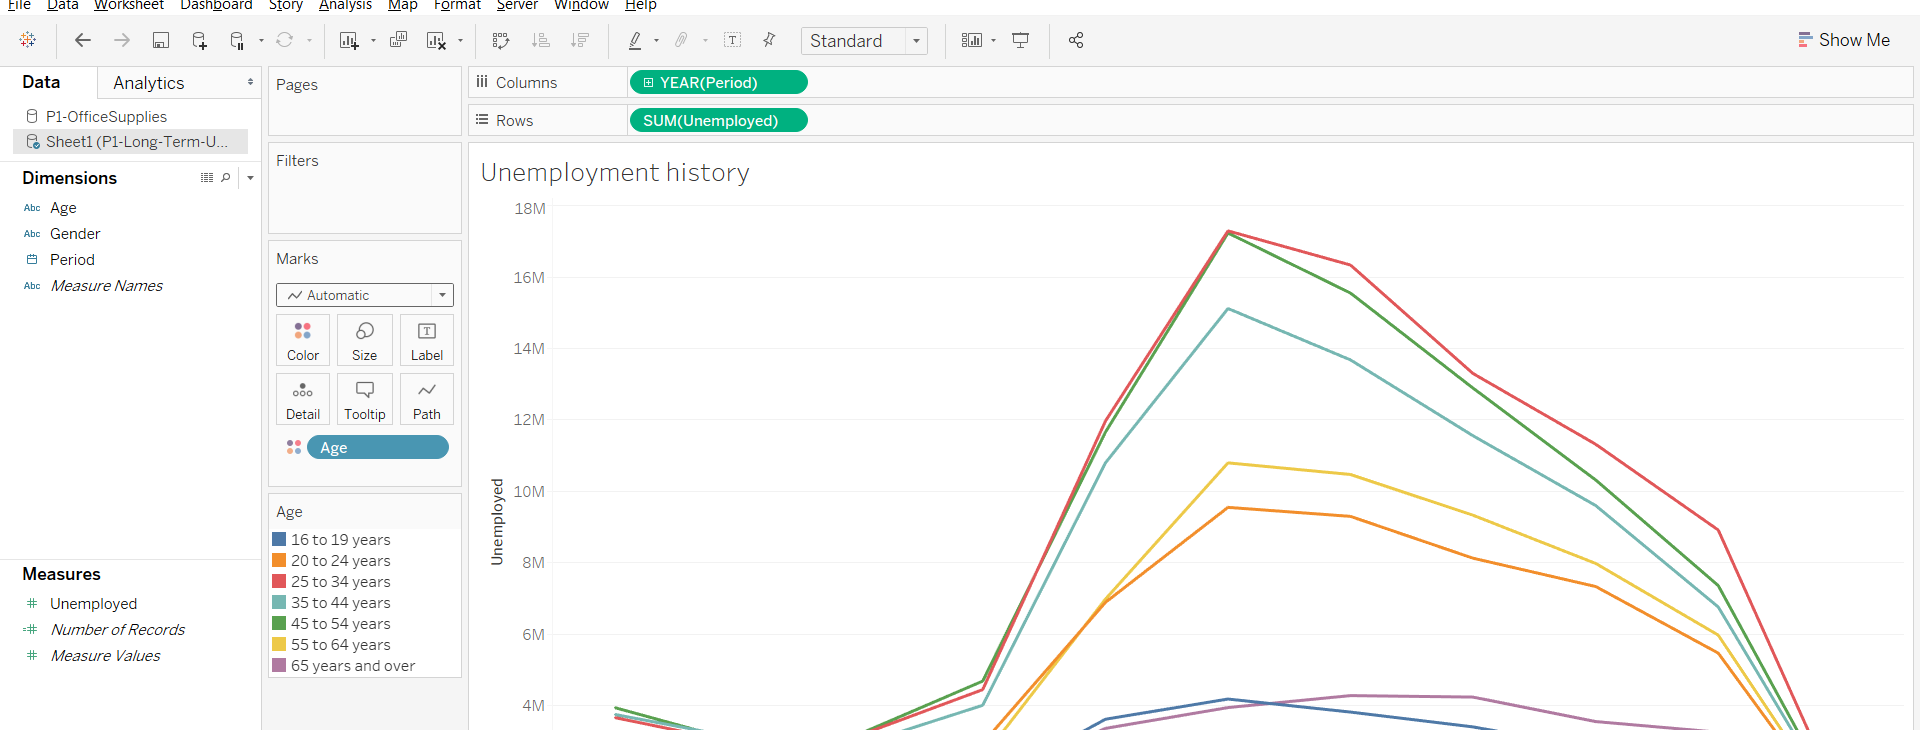Open the Map menu
Image resolution: width=1920 pixels, height=730 pixels.
[403, 5]
